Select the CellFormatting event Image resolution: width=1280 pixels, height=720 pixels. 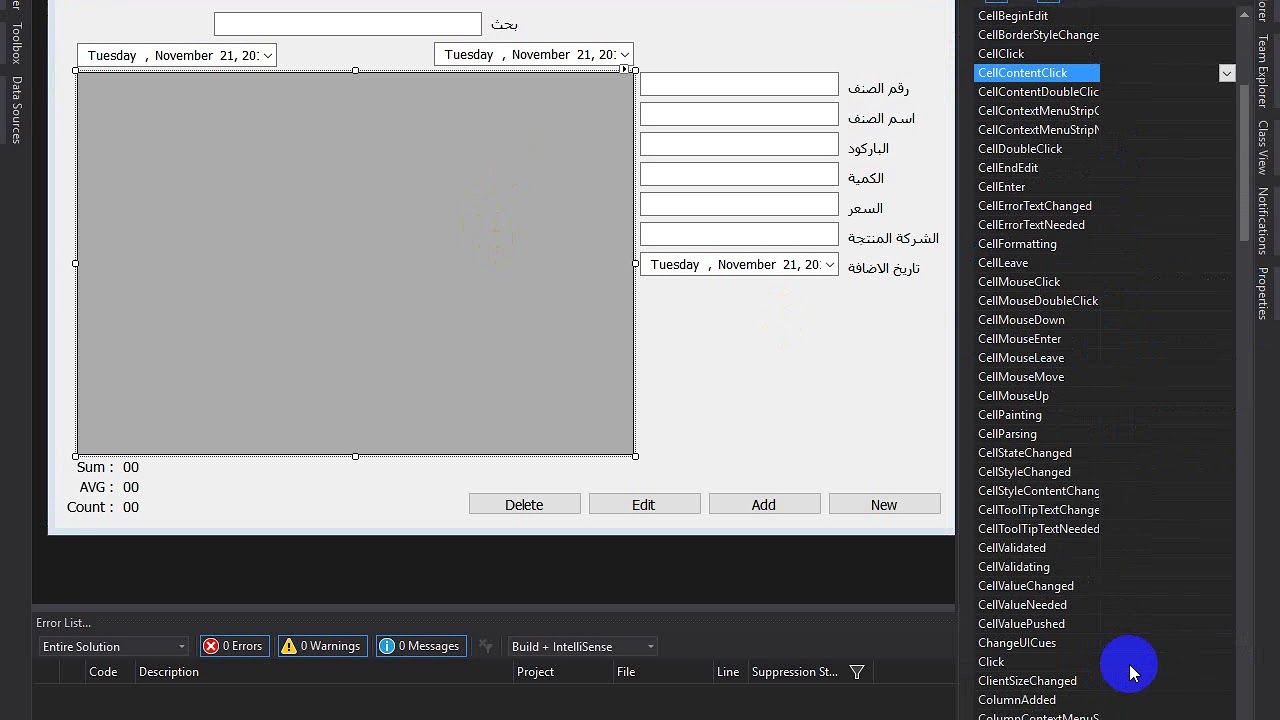tap(1017, 244)
